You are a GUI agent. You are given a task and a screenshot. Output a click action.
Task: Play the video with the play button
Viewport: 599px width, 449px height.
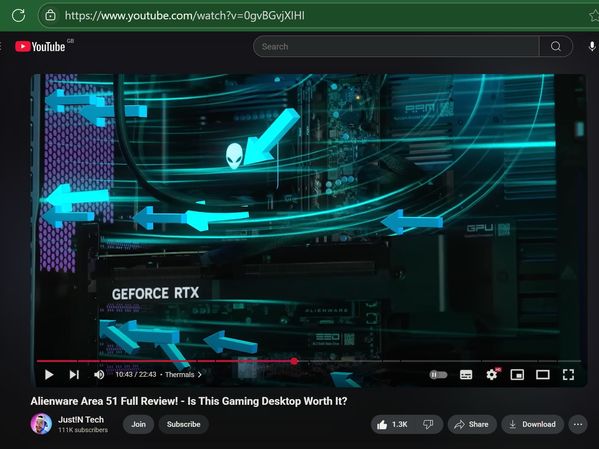(49, 374)
